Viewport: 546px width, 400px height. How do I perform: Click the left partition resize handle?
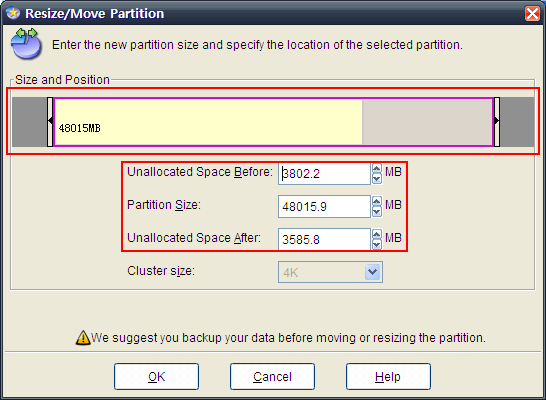50,122
